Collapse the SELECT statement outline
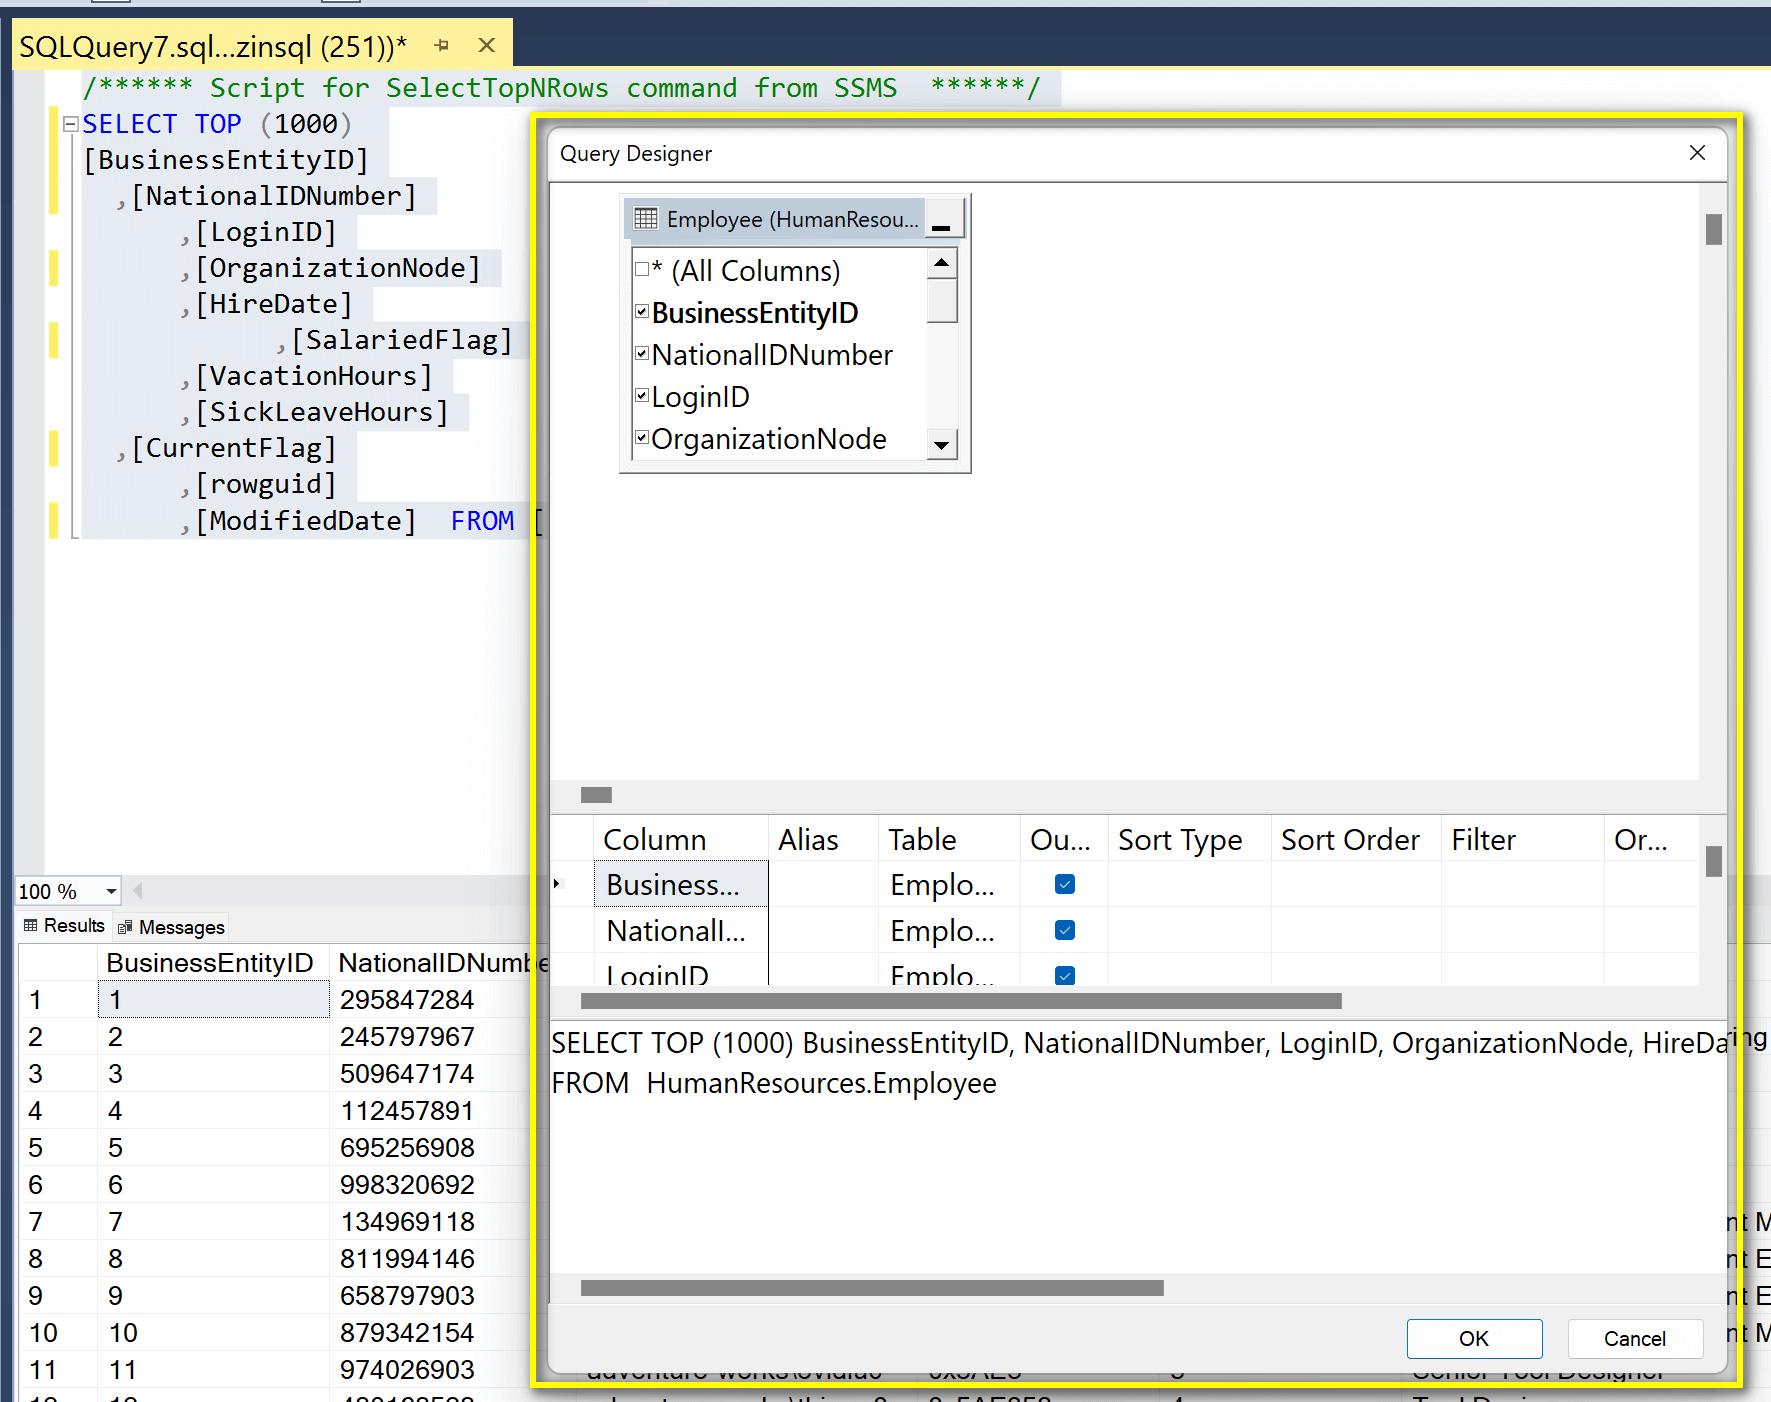This screenshot has height=1402, width=1771. (x=70, y=124)
